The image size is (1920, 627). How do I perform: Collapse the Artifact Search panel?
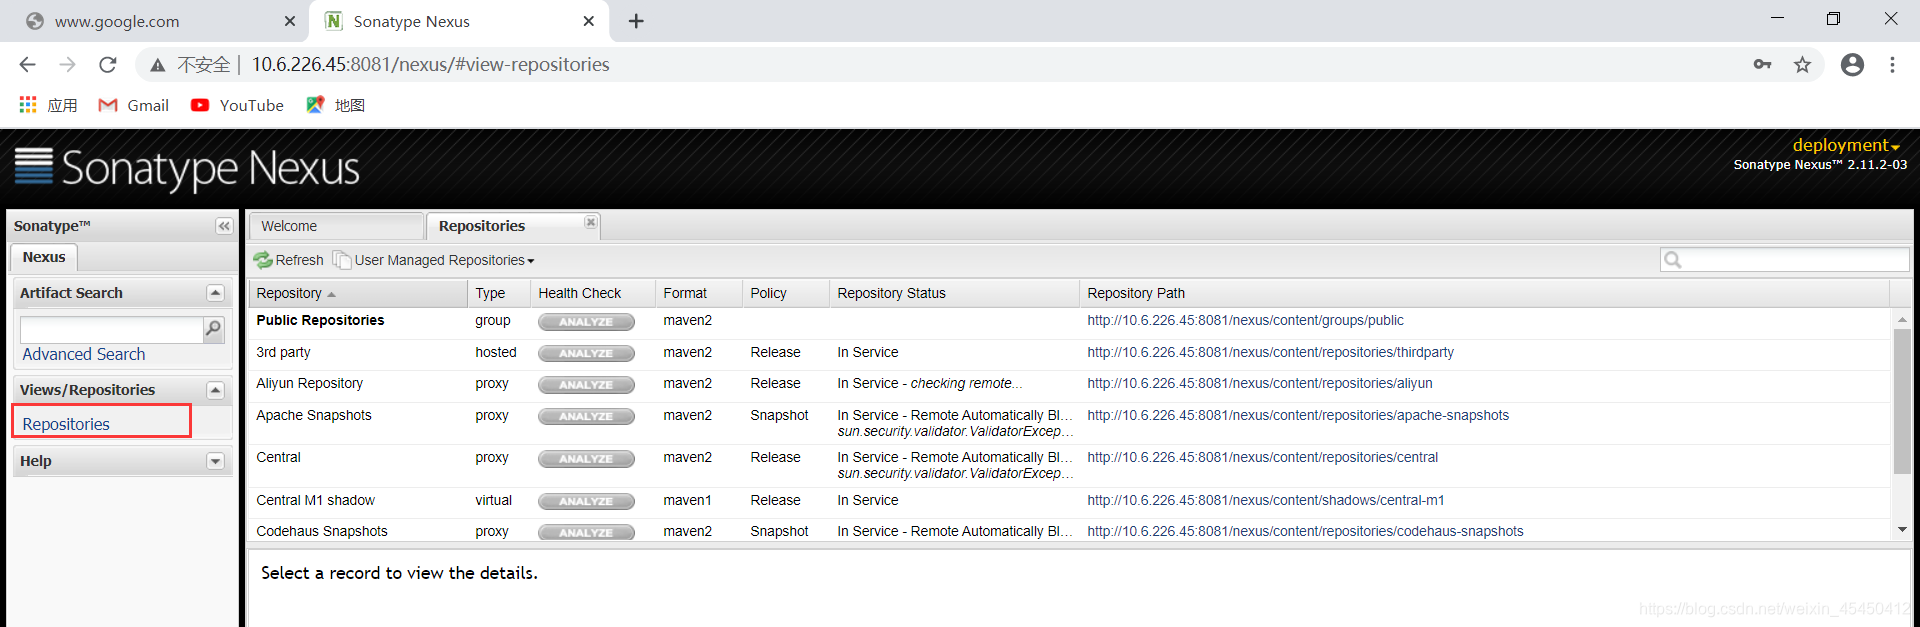coord(215,293)
